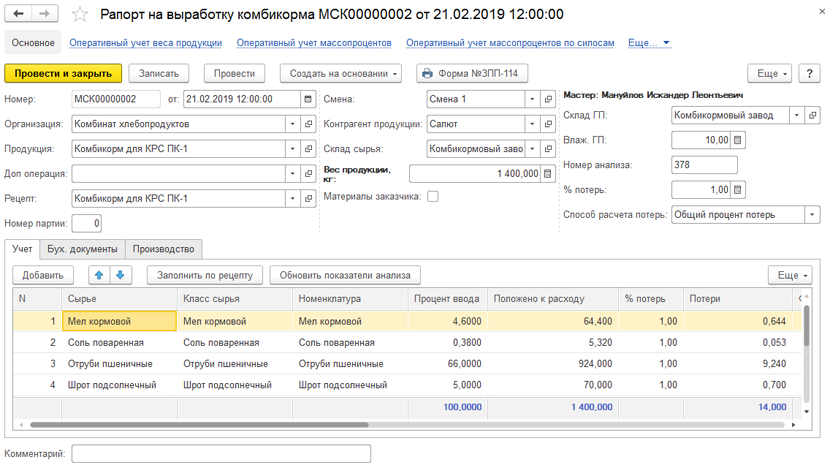Screen dimensions: 830x465
Task: Go forward with the right arrow button
Action: coord(45,14)
